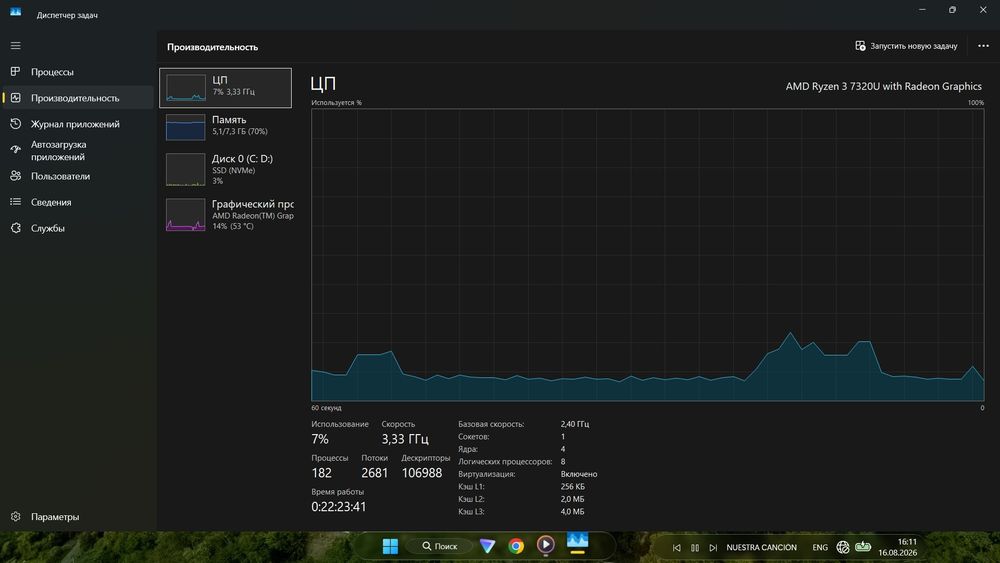Click the threads count 2681

point(374,473)
